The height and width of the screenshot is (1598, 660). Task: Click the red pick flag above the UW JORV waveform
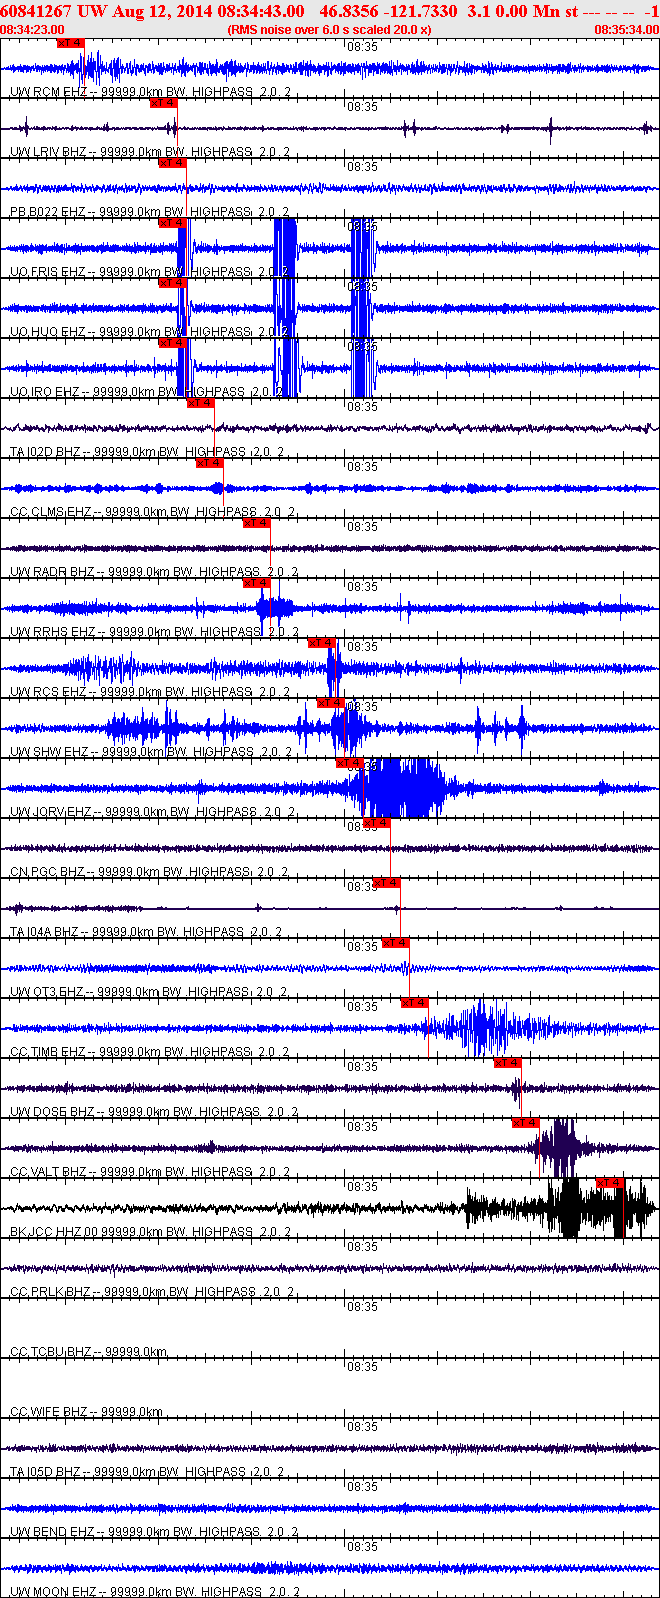pyautogui.click(x=349, y=763)
